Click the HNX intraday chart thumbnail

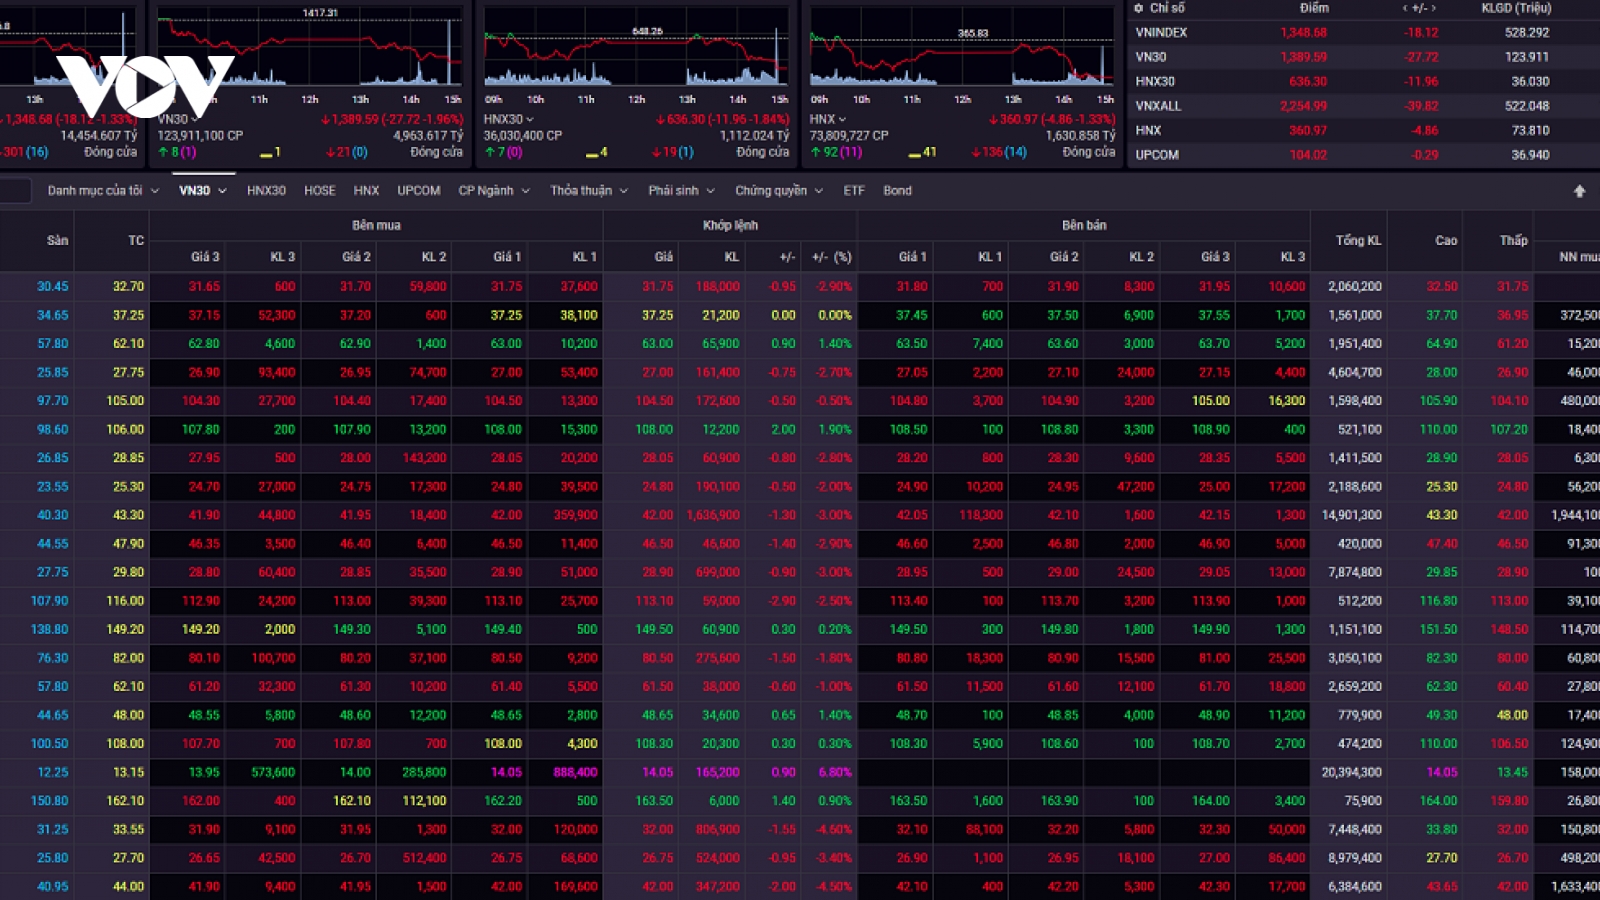tap(961, 48)
